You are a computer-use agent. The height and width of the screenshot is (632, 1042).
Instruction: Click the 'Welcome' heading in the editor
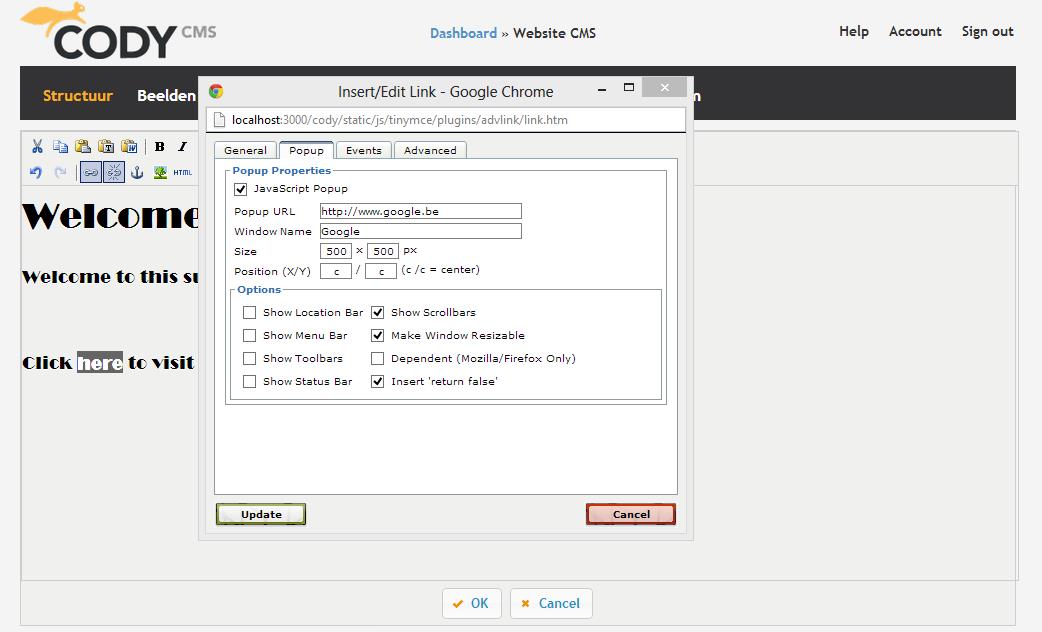[x=110, y=216]
